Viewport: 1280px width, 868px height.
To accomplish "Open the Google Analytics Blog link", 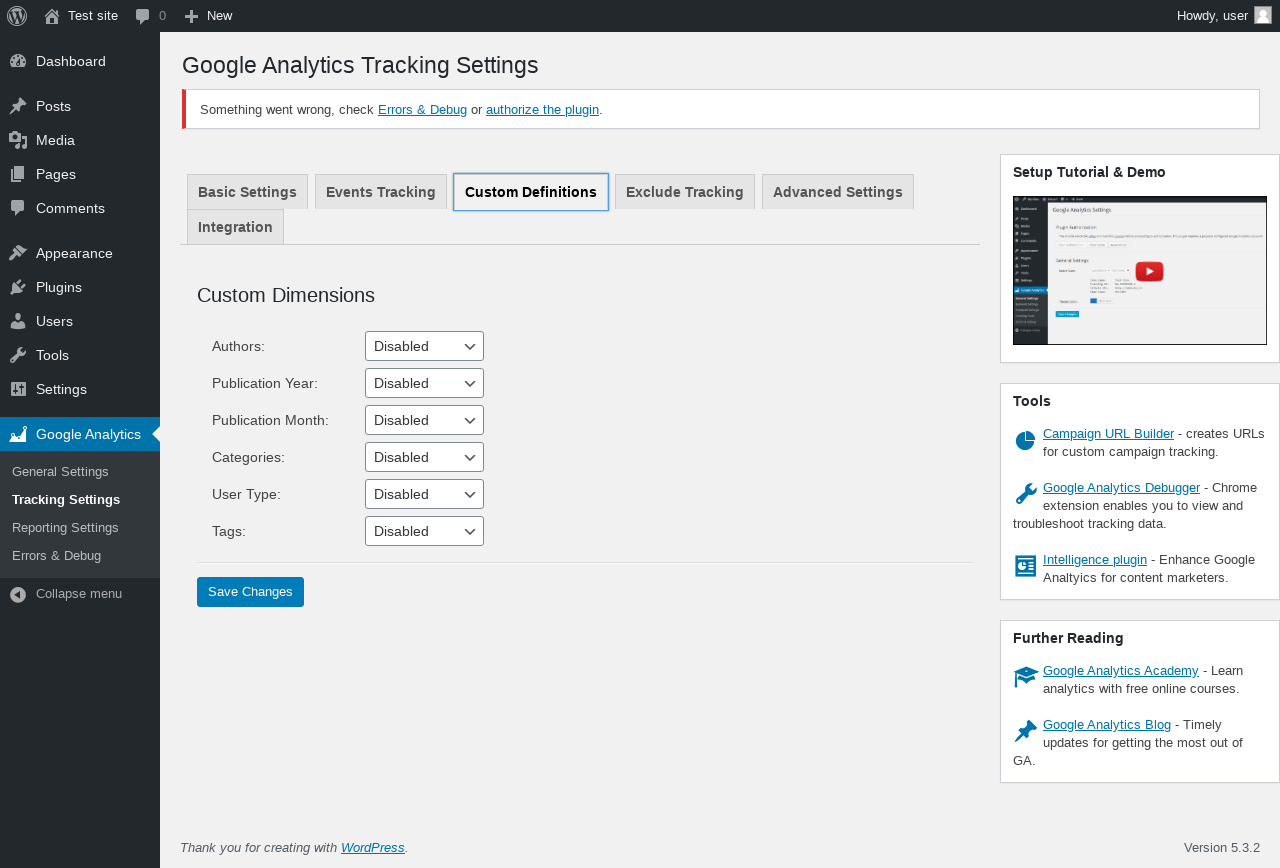I will click(x=1107, y=725).
